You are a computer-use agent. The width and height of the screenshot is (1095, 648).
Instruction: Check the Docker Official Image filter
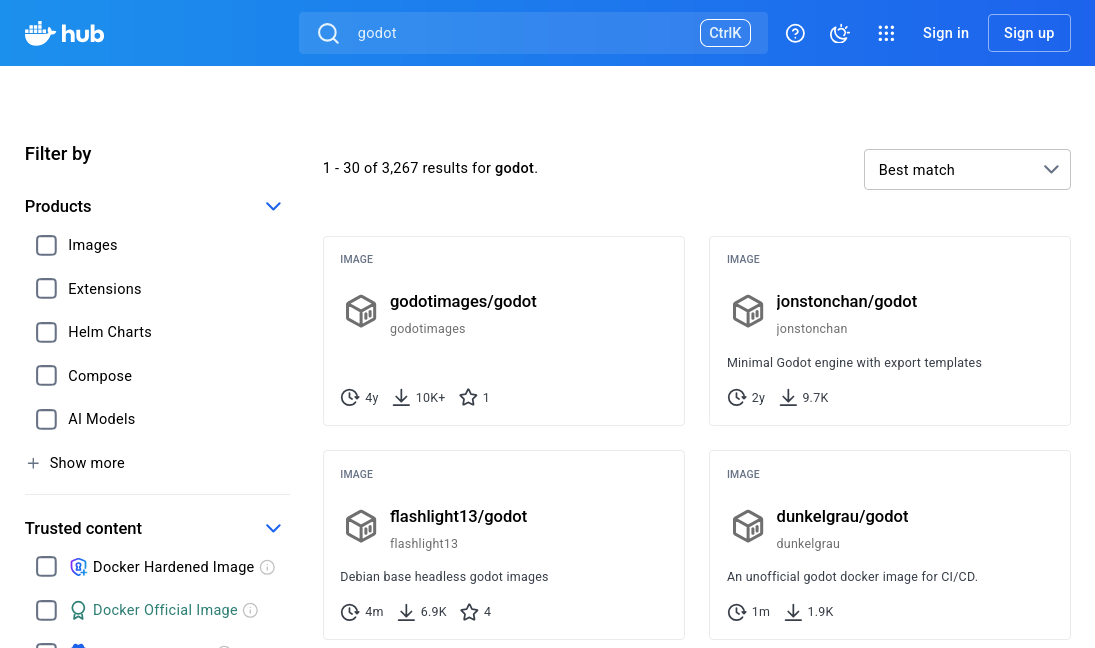(x=46, y=610)
